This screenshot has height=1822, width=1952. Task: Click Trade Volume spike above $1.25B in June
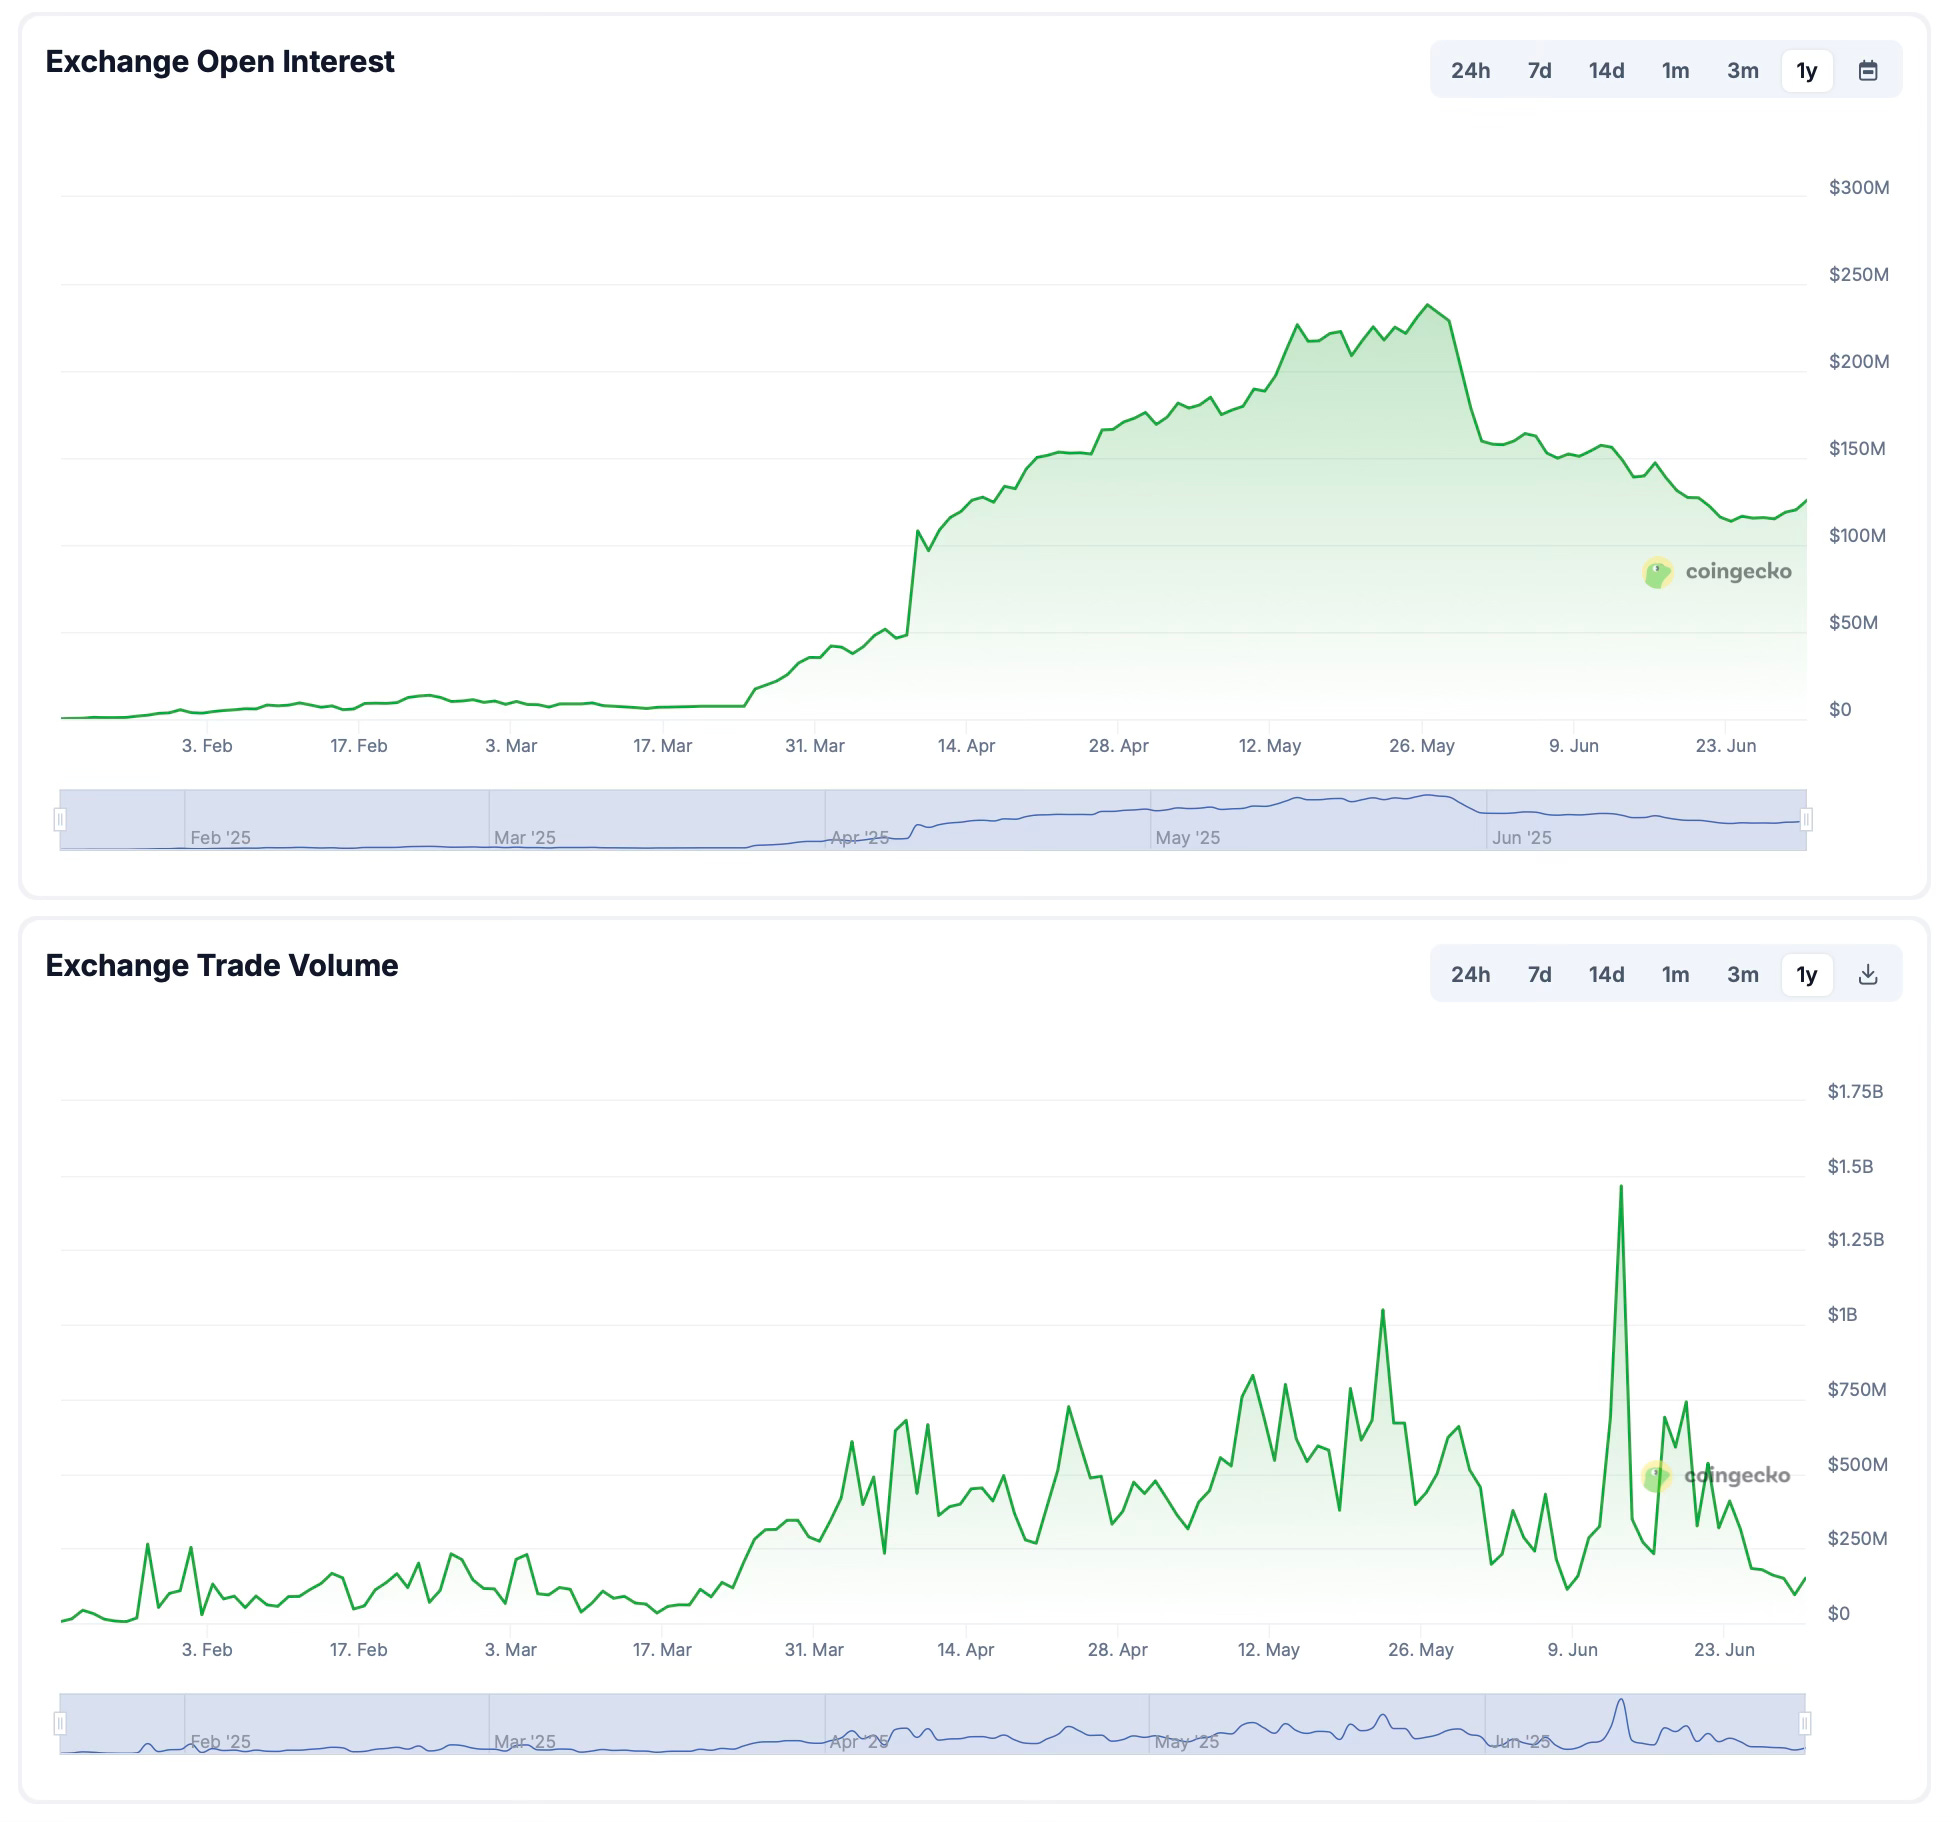tap(1620, 1186)
